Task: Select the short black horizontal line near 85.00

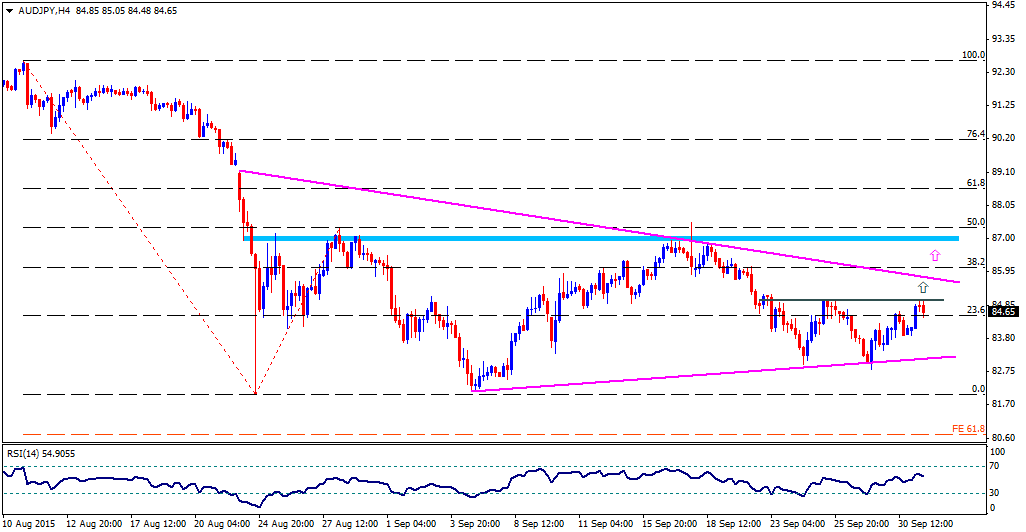Action: [852, 300]
